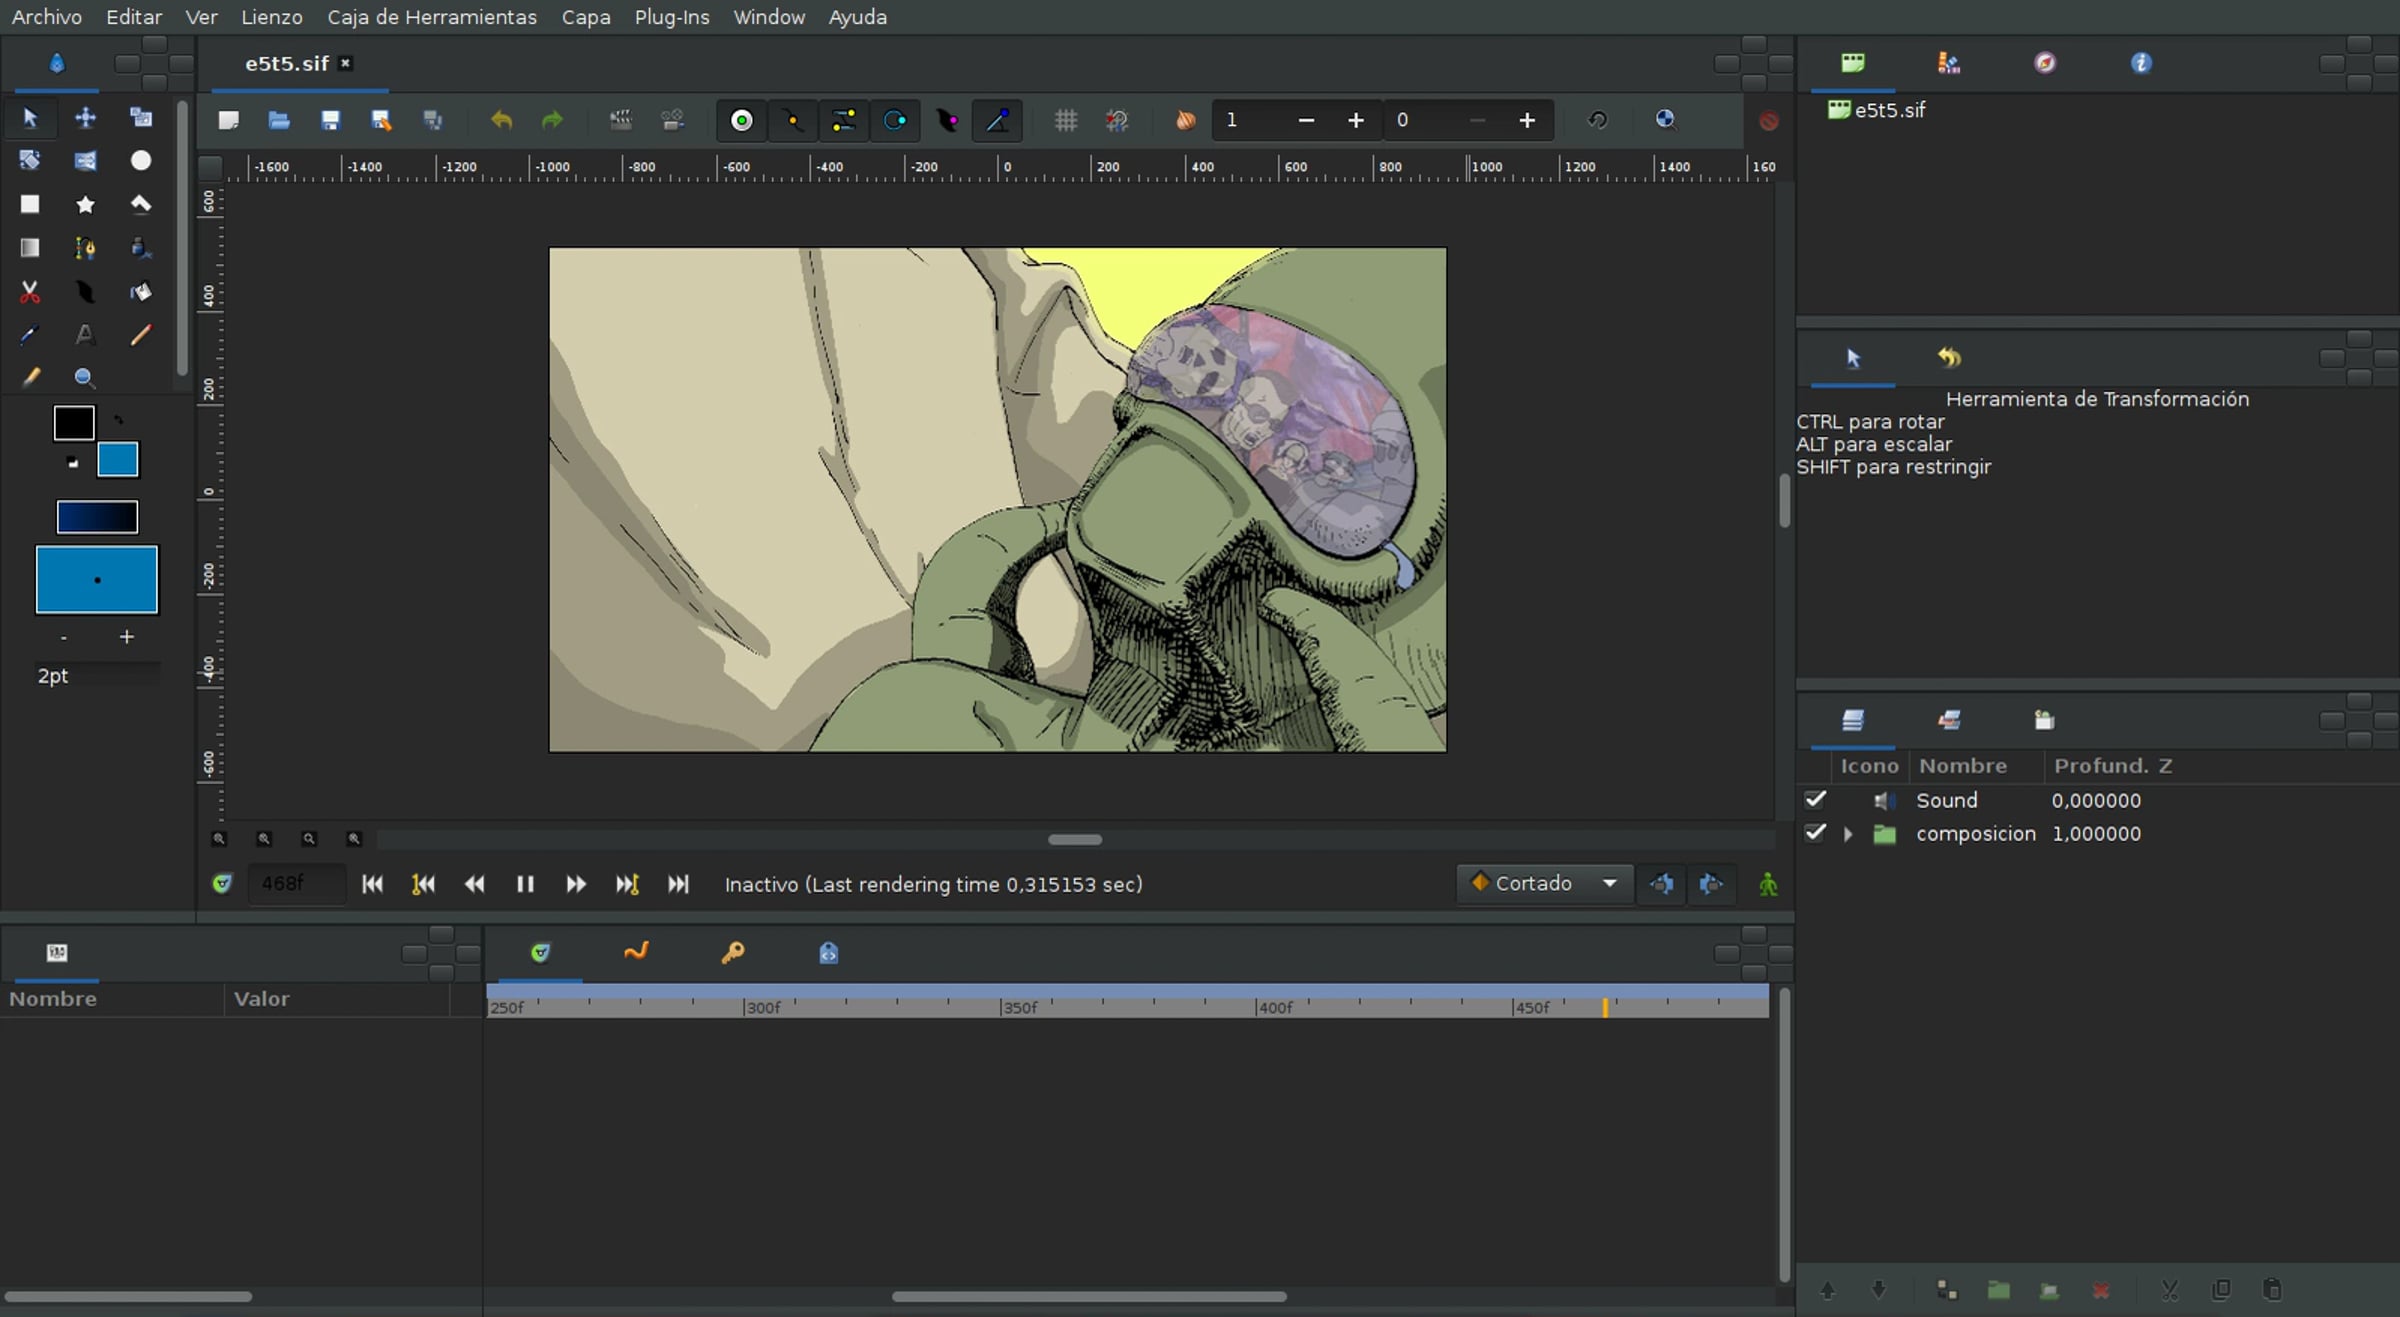
Task: Expand the composicion layer group
Action: click(1848, 834)
